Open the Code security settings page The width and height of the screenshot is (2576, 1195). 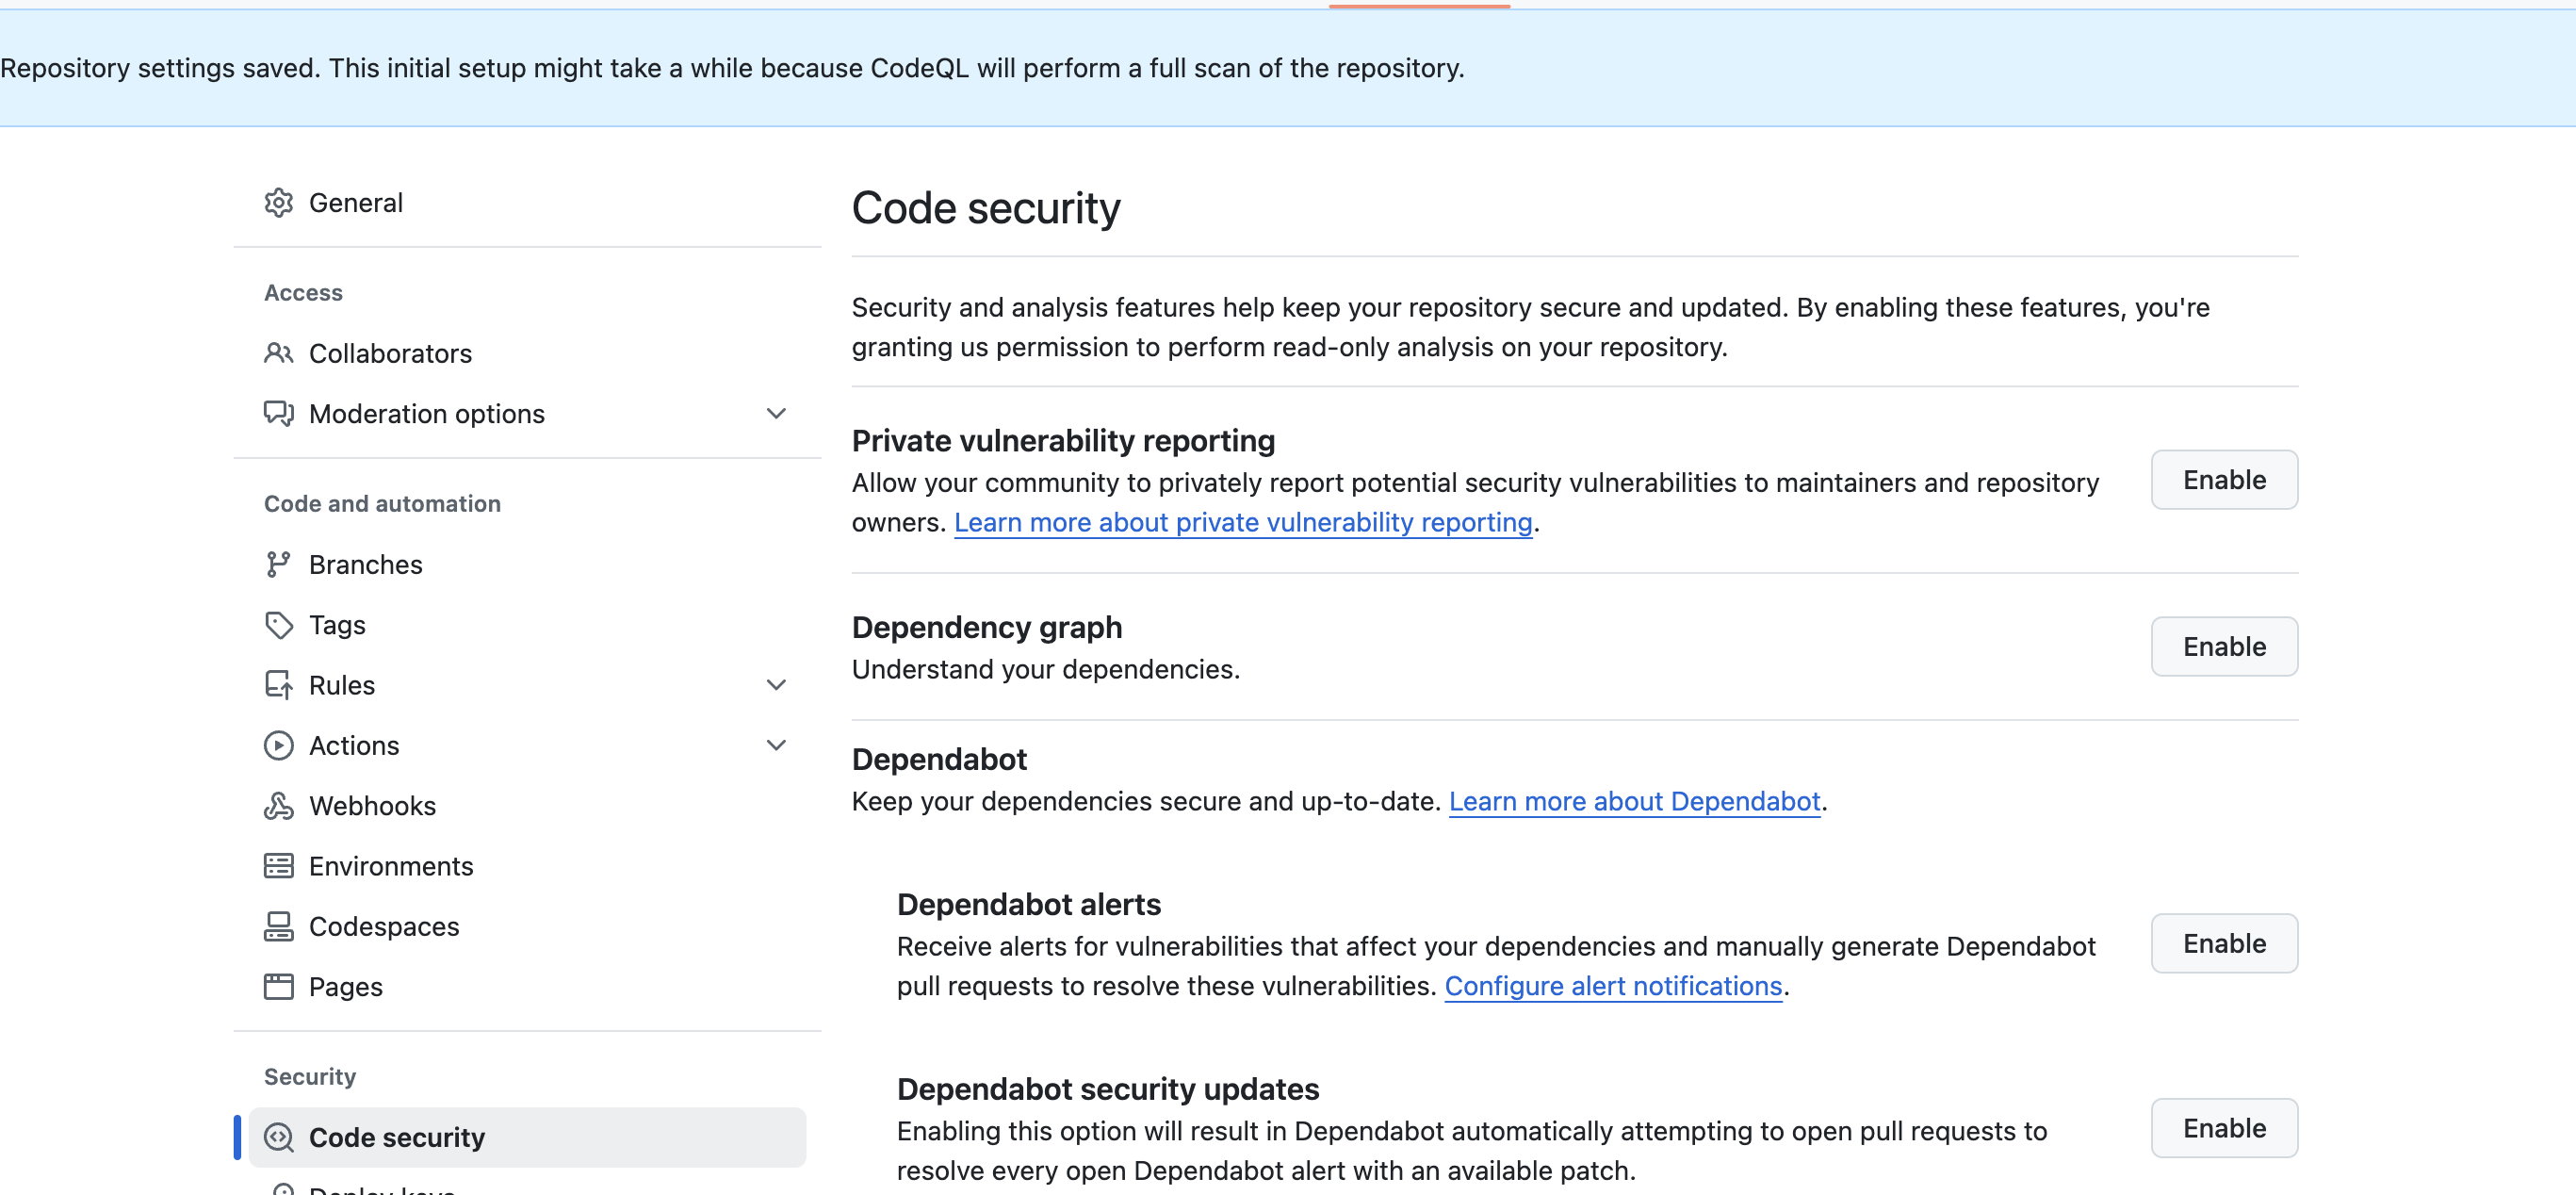pos(396,1137)
